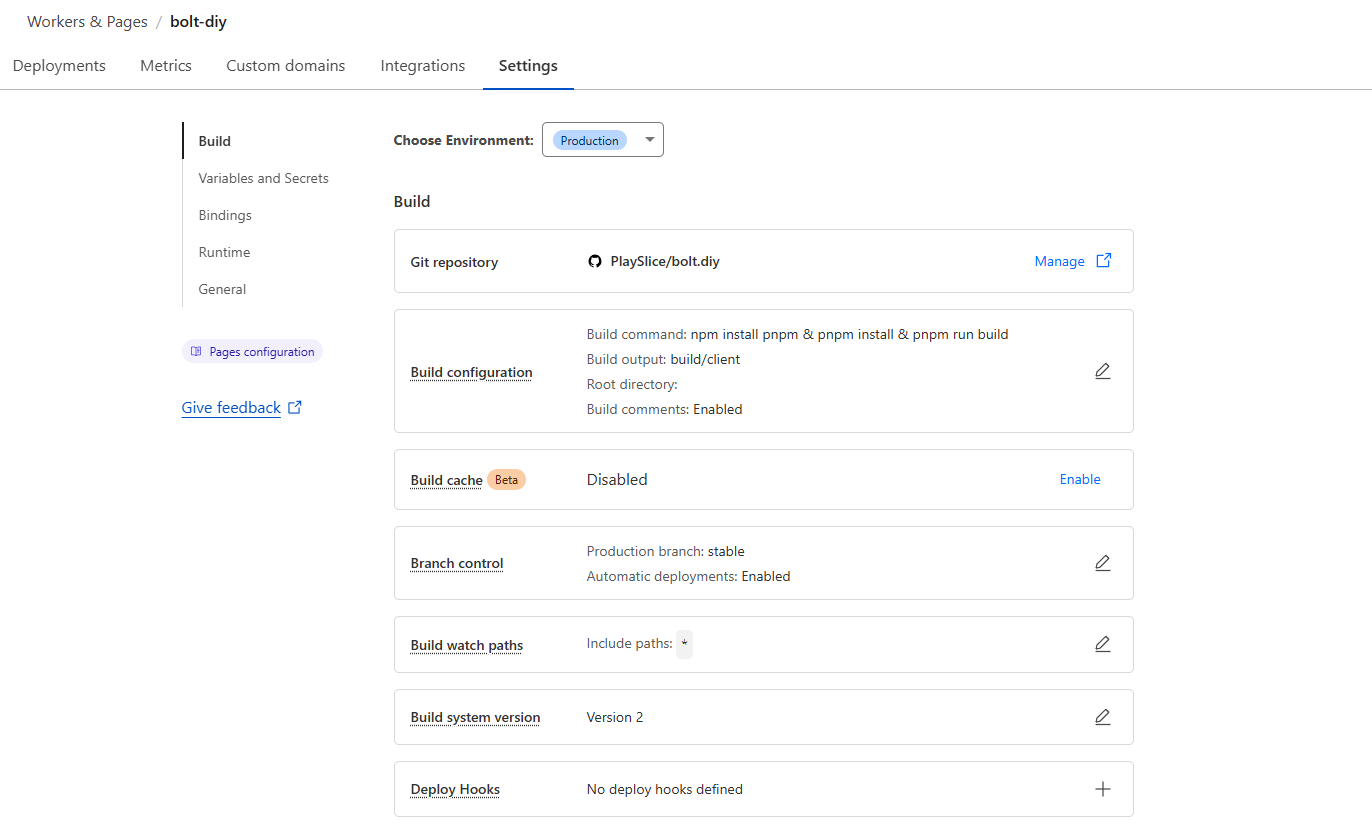Screen dimensions: 1372x831
Task: Open Runtime in the settings sidebar
Action: [x=224, y=252]
